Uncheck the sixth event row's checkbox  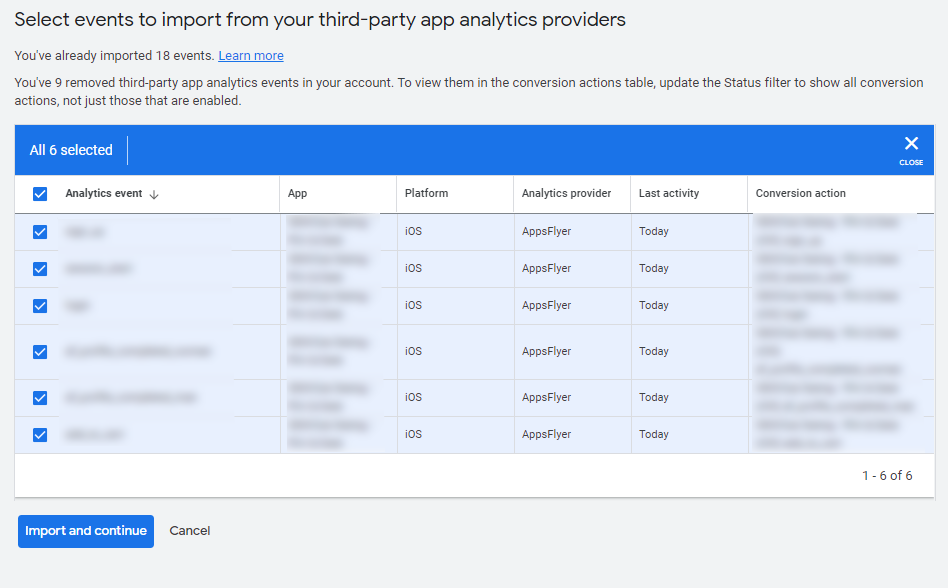pos(40,435)
